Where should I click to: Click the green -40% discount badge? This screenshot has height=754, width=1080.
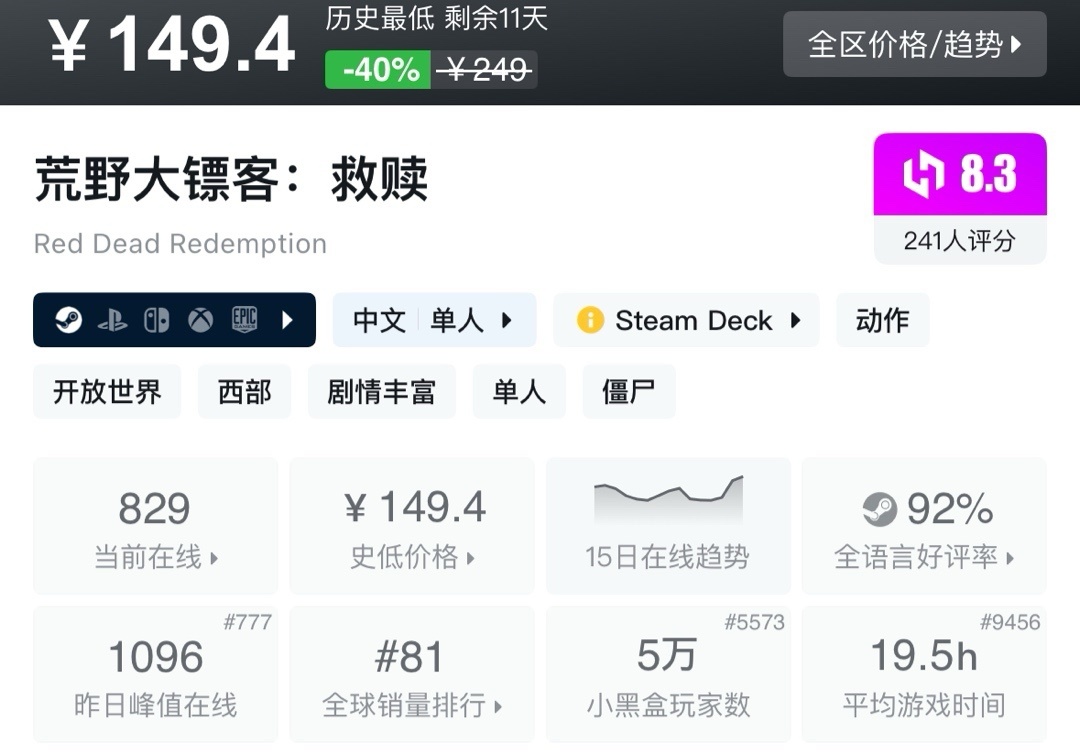coord(378,70)
